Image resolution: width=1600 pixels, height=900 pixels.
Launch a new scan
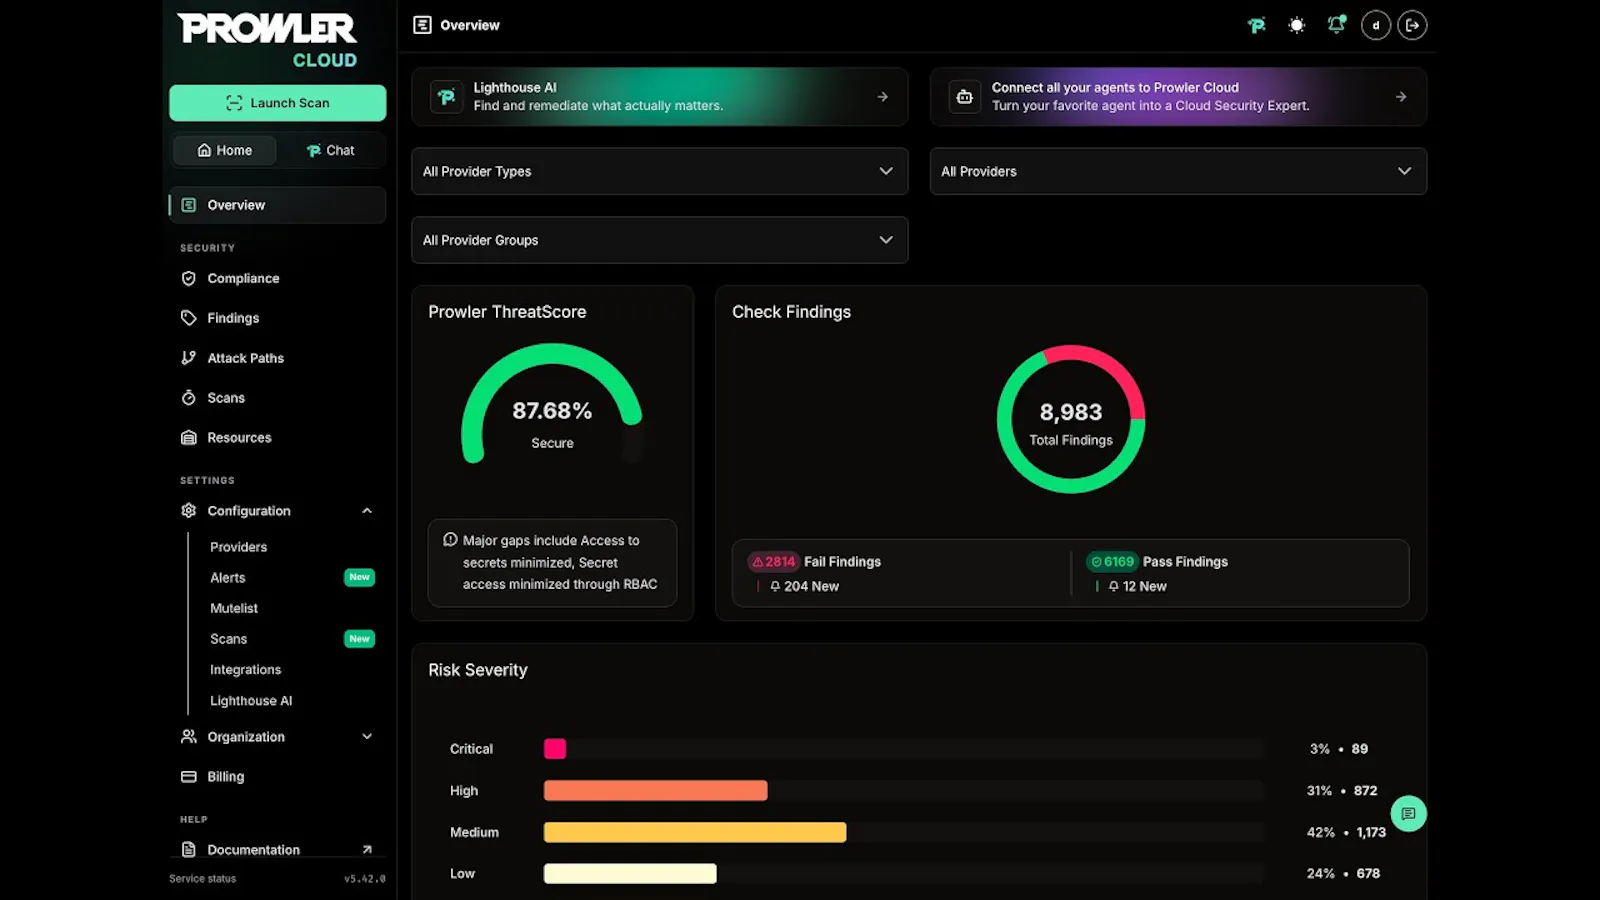[278, 103]
